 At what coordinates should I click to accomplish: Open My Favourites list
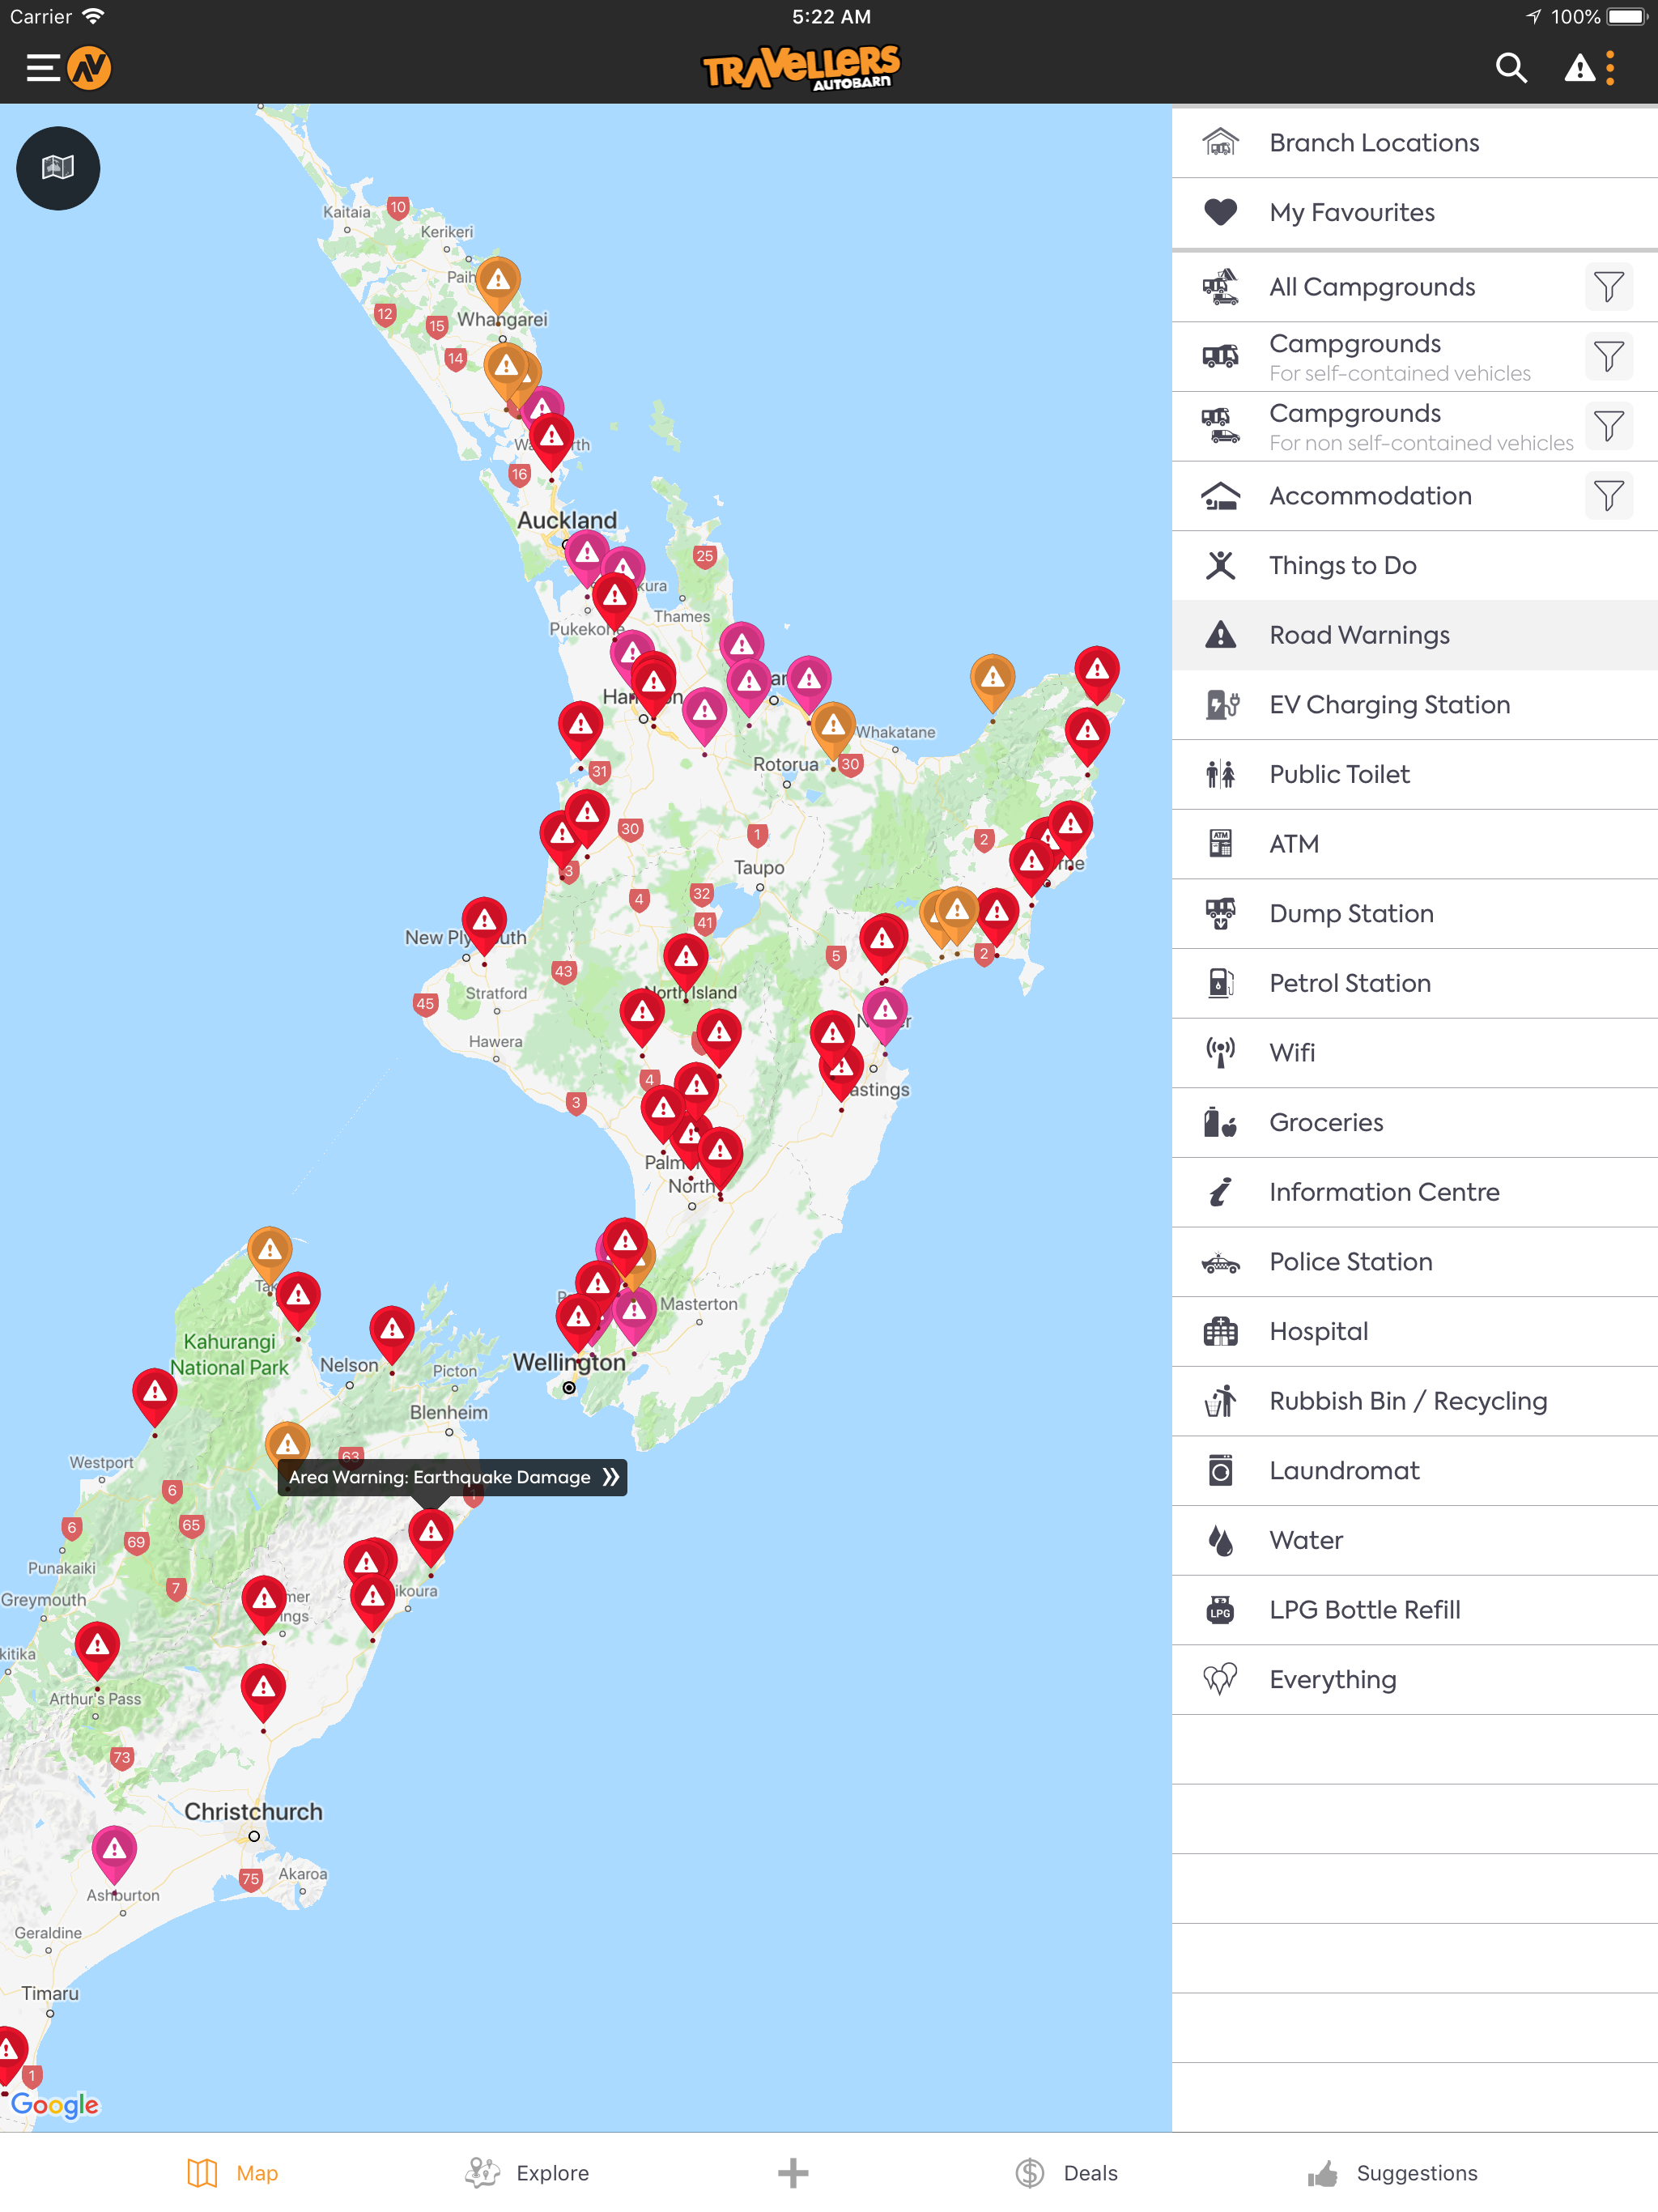(x=1351, y=213)
